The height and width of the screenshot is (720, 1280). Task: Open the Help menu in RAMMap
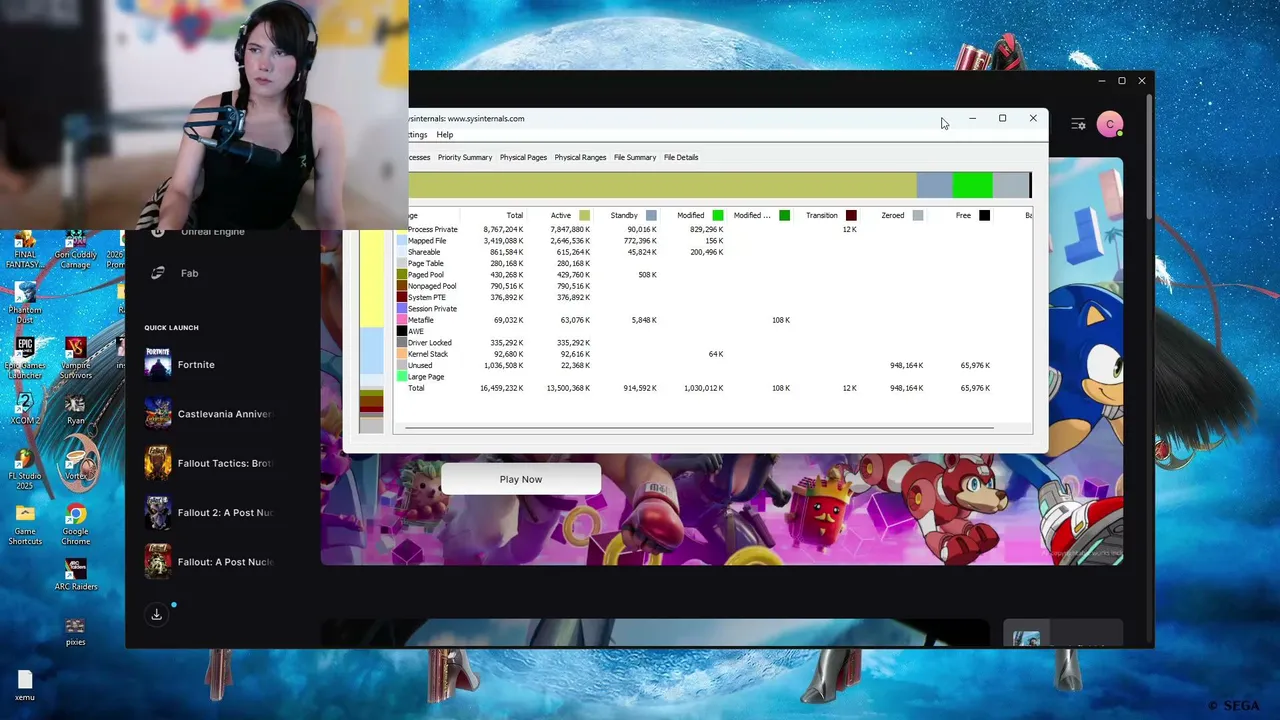[445, 135]
